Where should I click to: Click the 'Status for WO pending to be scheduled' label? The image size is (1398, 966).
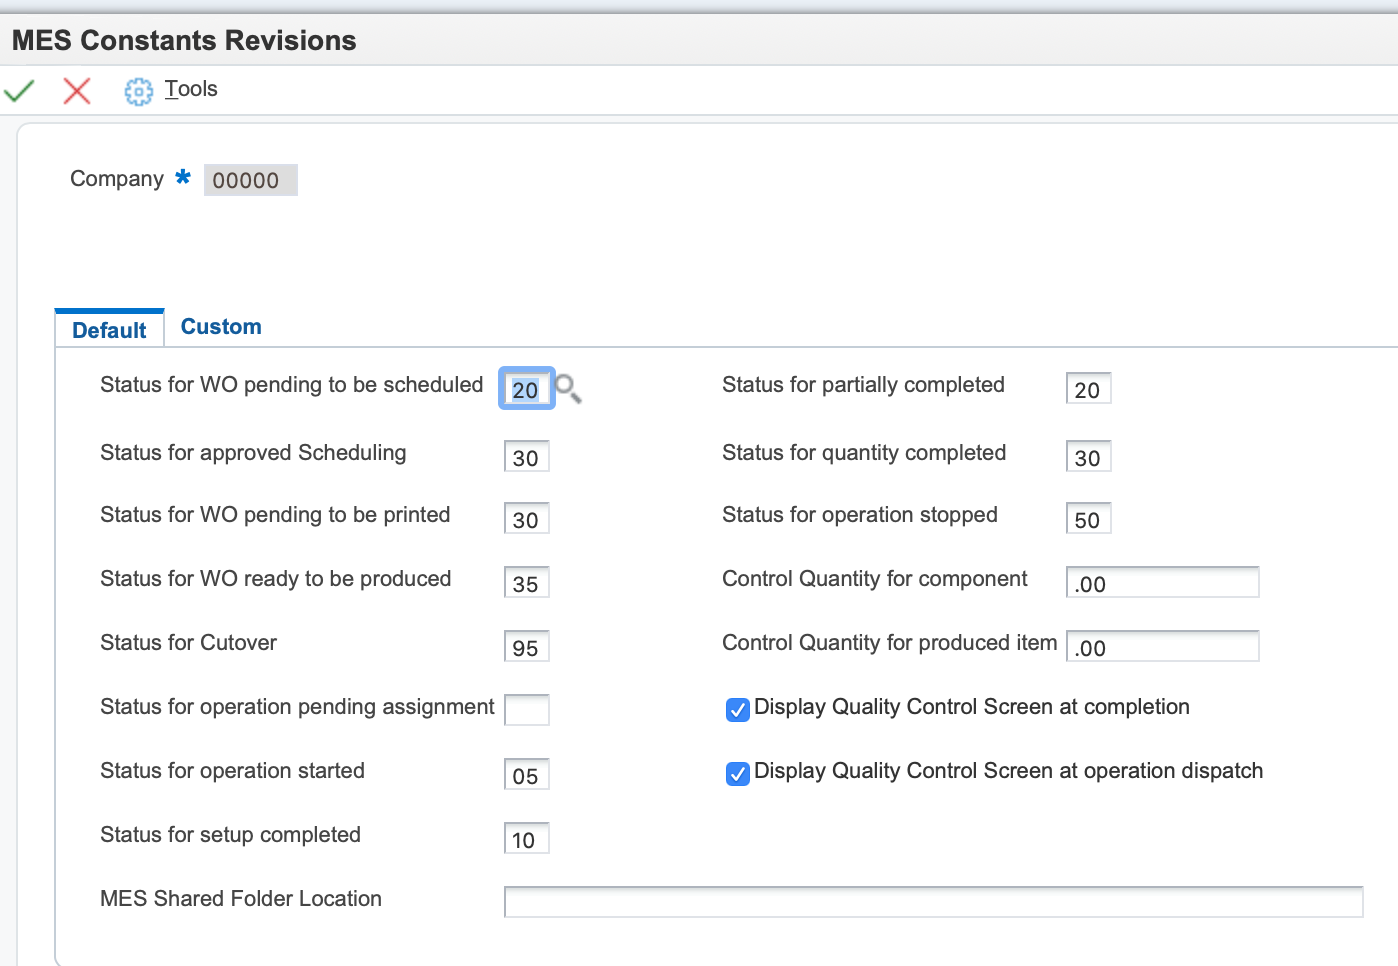291,385
